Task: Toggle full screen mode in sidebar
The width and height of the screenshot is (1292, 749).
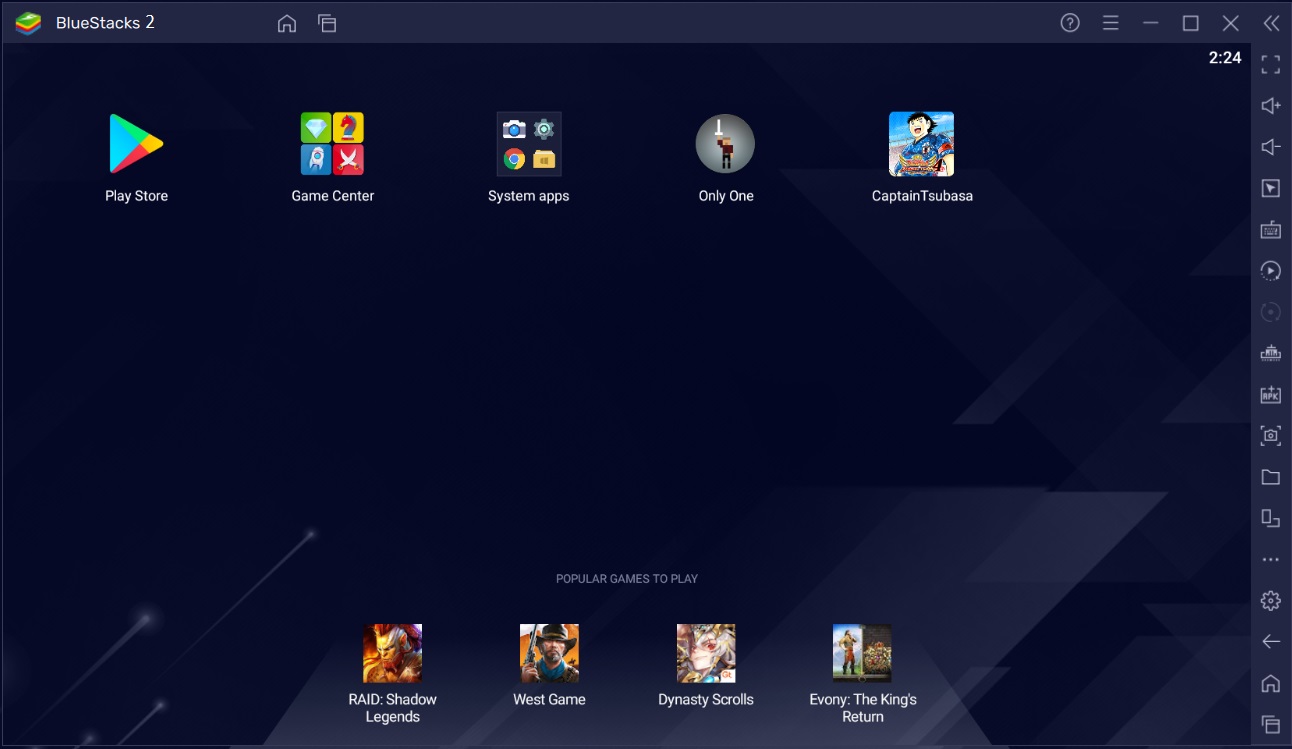Action: coord(1271,65)
